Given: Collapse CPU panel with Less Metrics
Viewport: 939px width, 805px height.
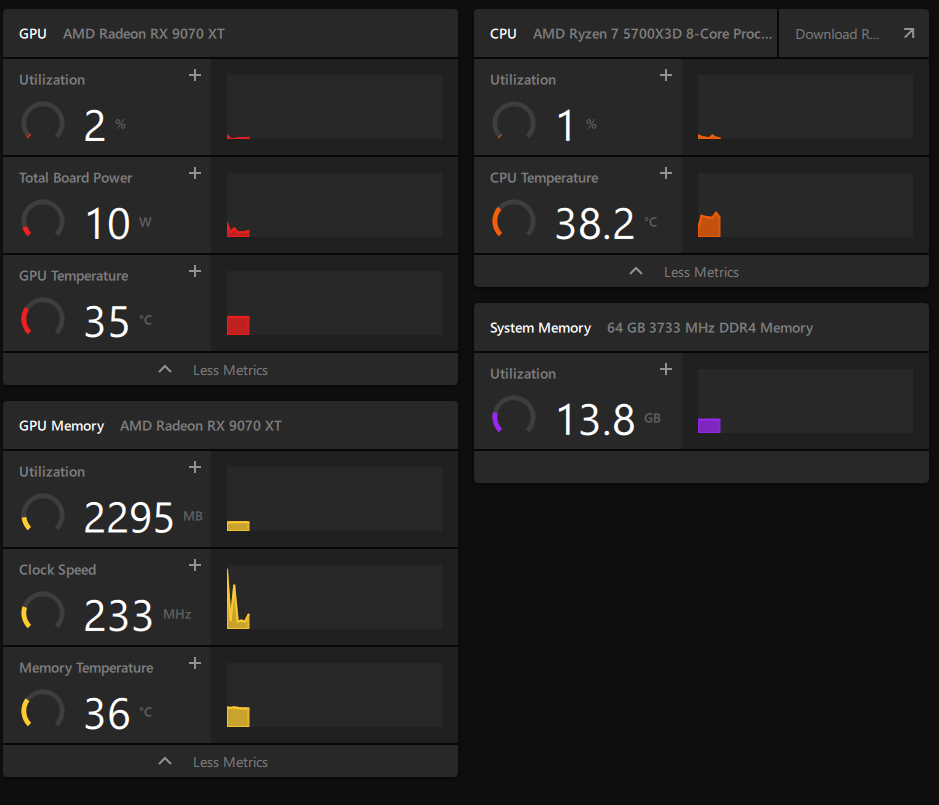Looking at the screenshot, I should 701,272.
